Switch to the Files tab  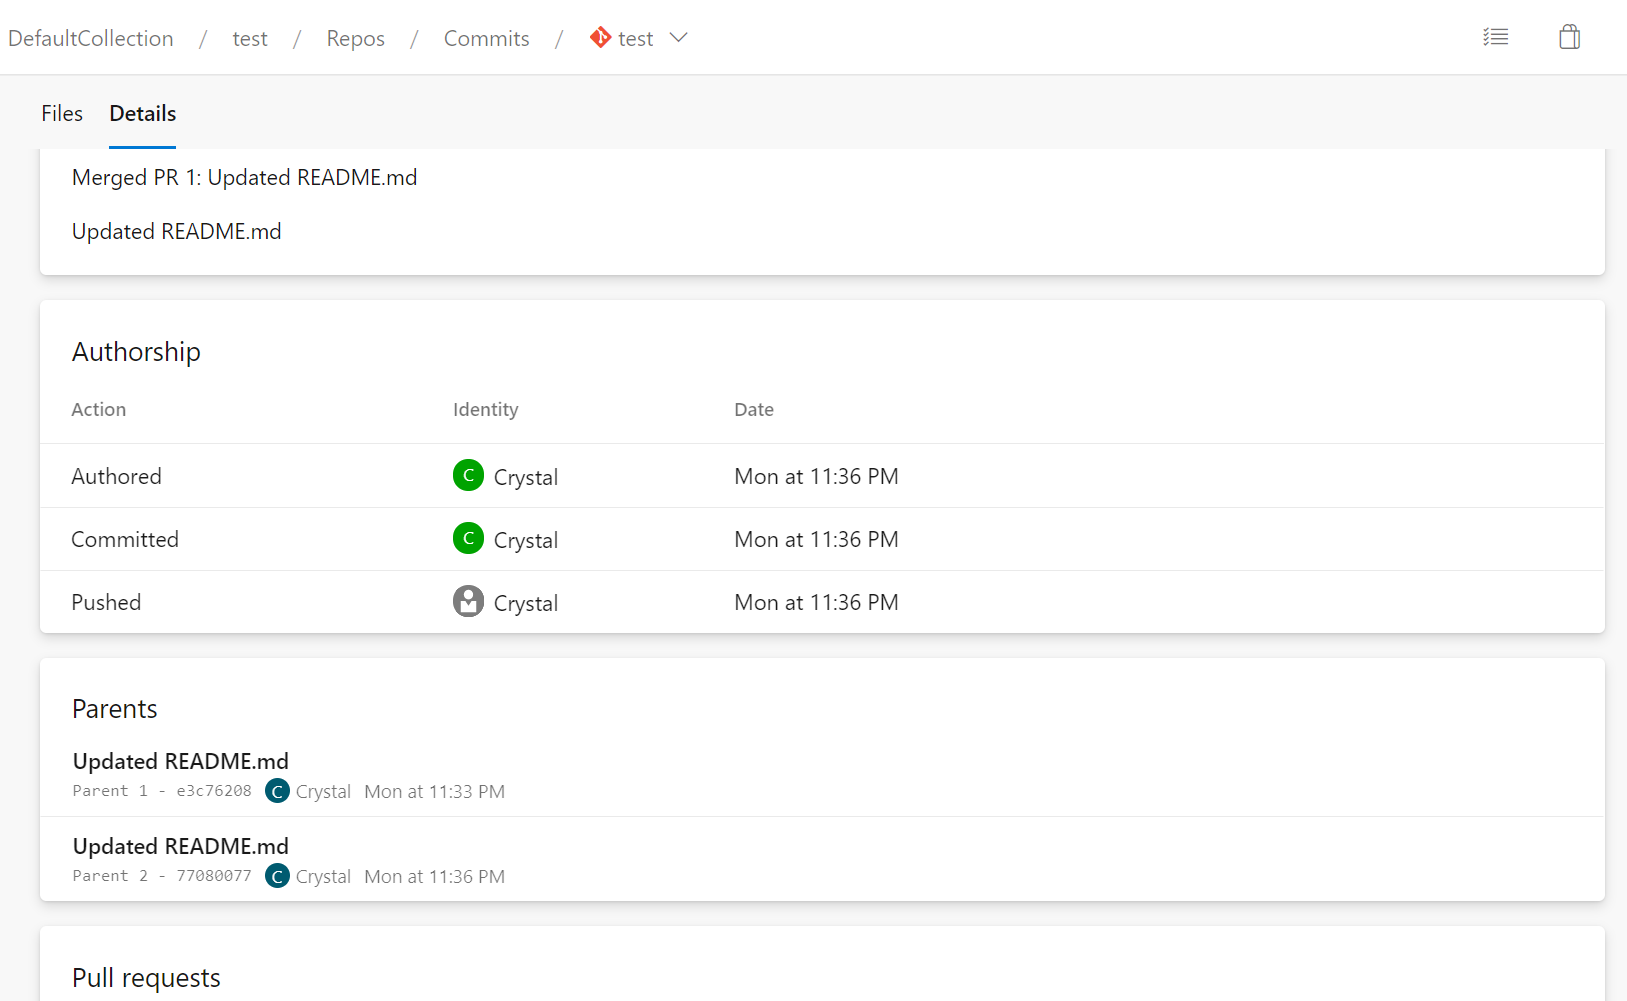[61, 113]
